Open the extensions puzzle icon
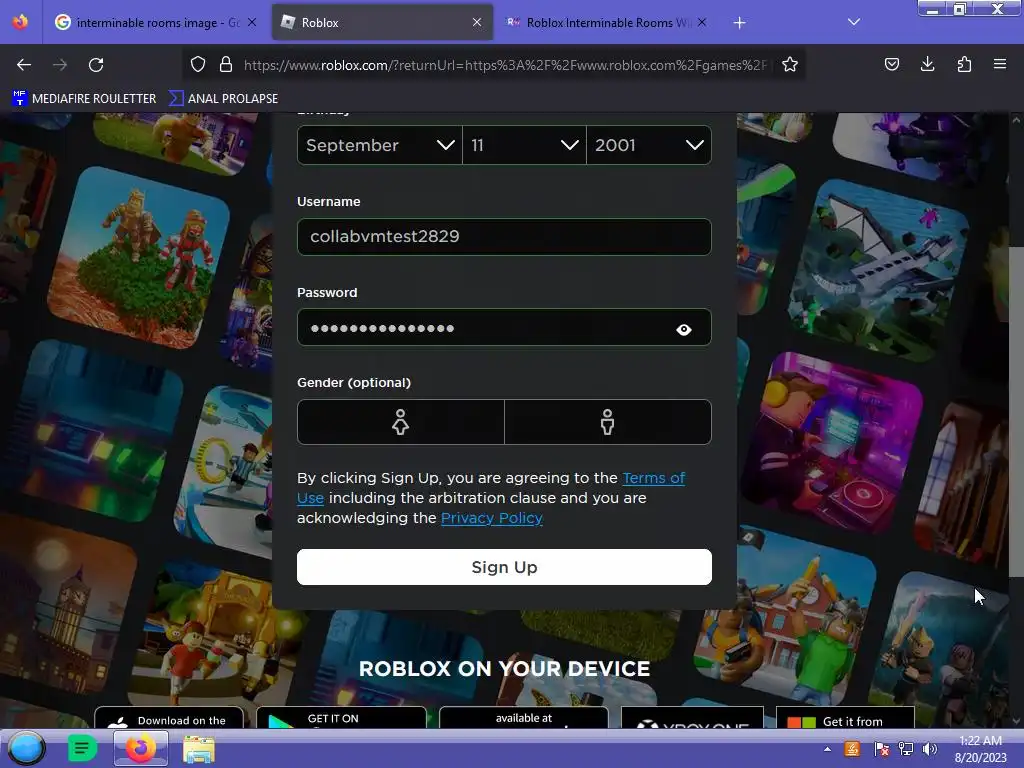This screenshot has width=1024, height=768. pyautogui.click(x=964, y=64)
